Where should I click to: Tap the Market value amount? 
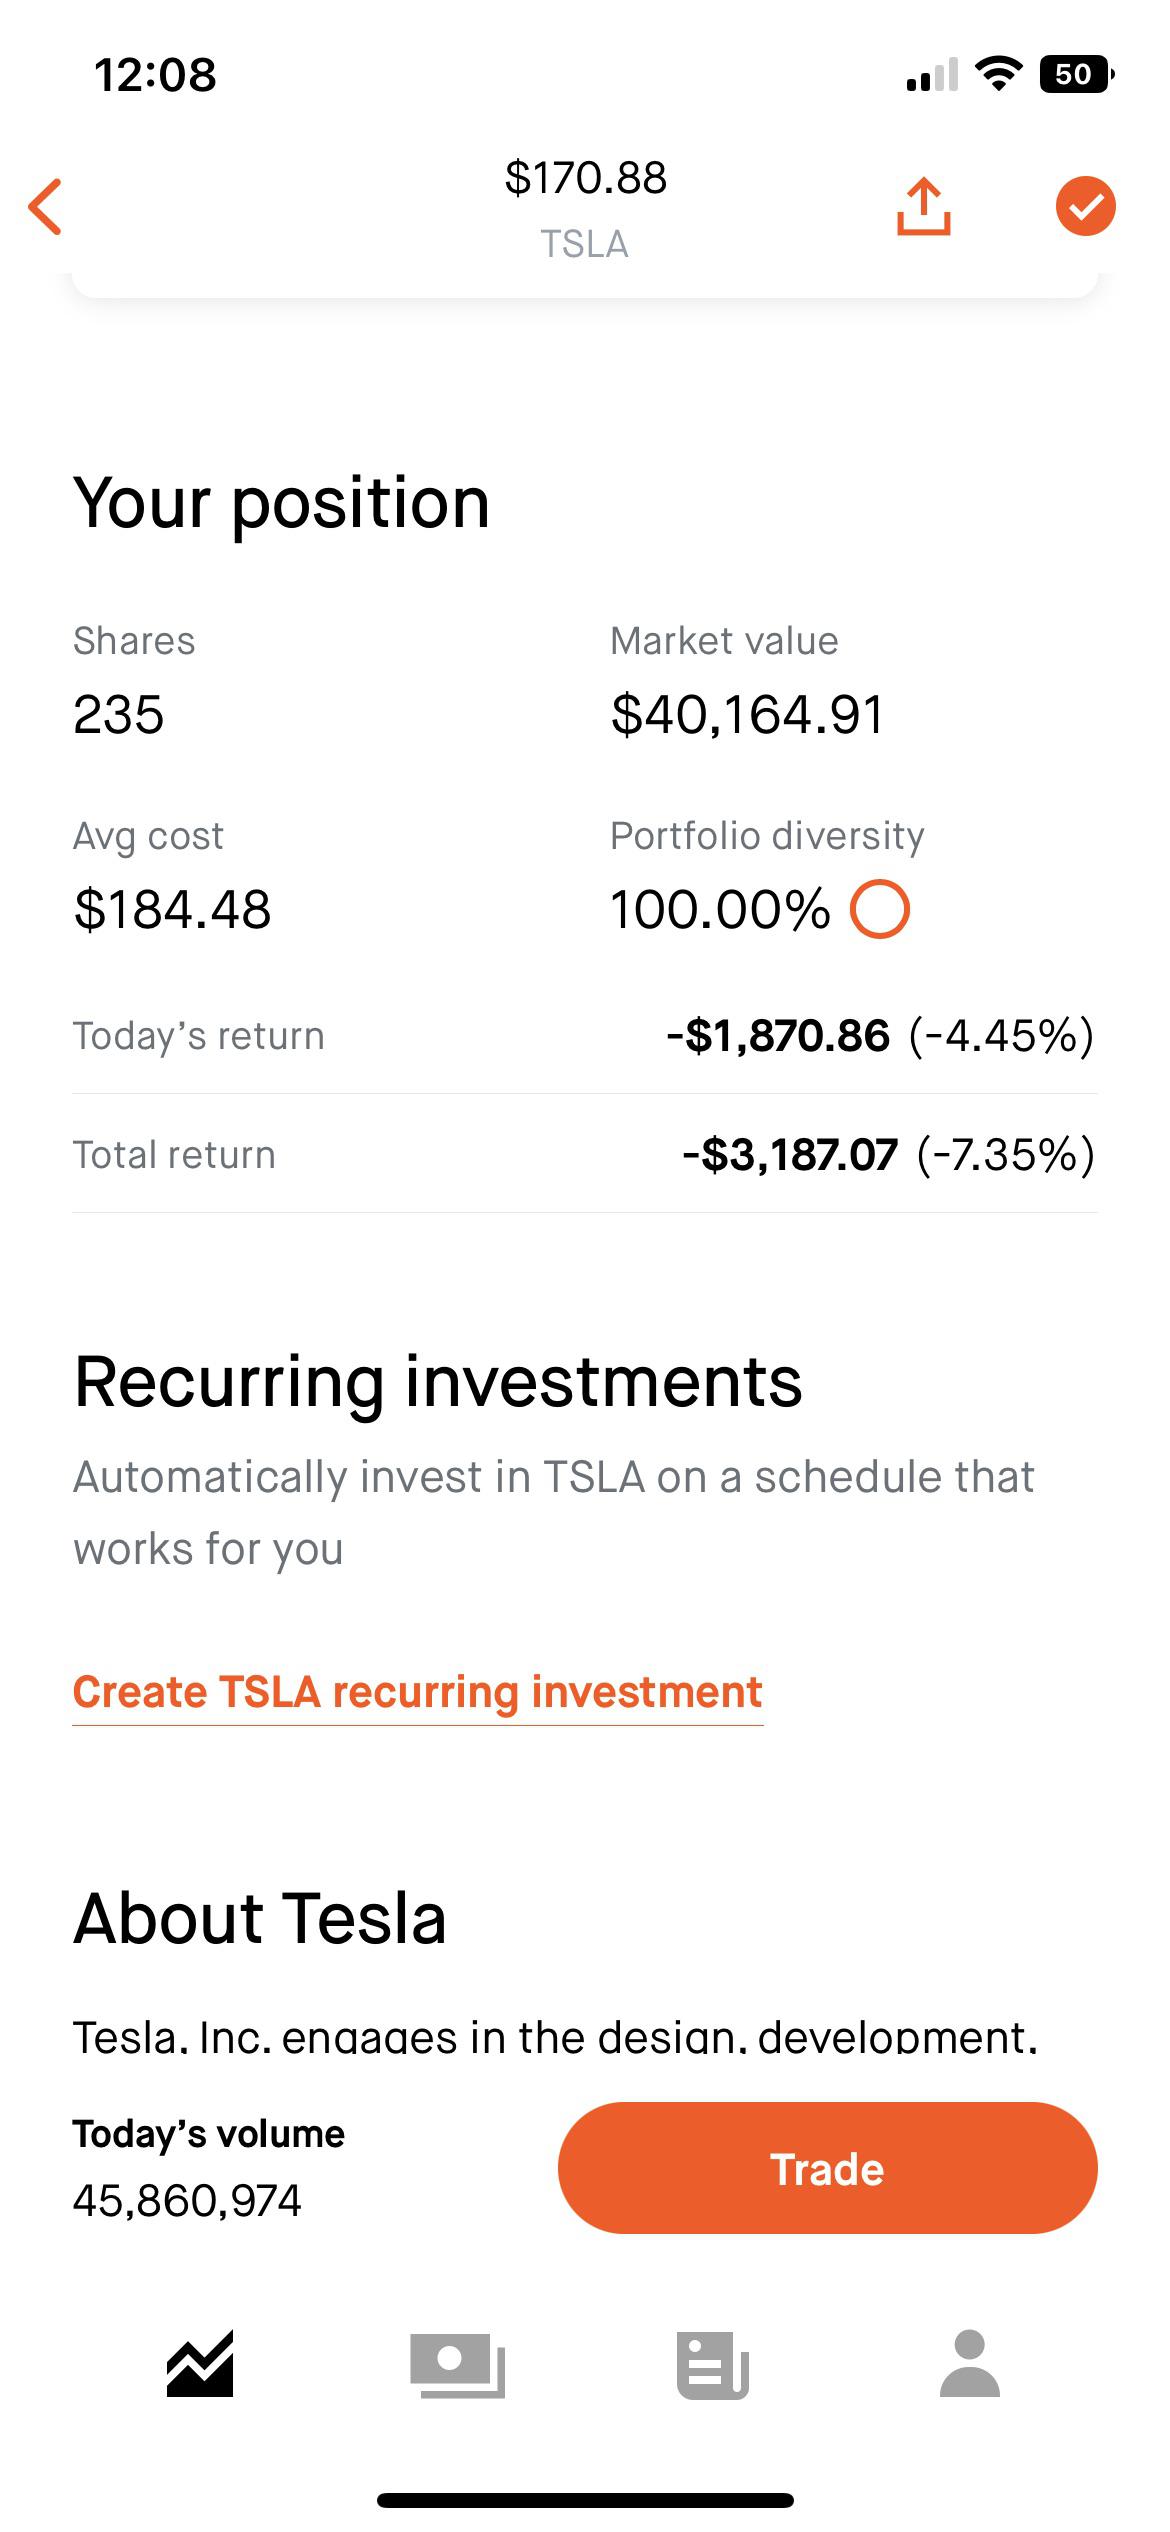point(748,715)
